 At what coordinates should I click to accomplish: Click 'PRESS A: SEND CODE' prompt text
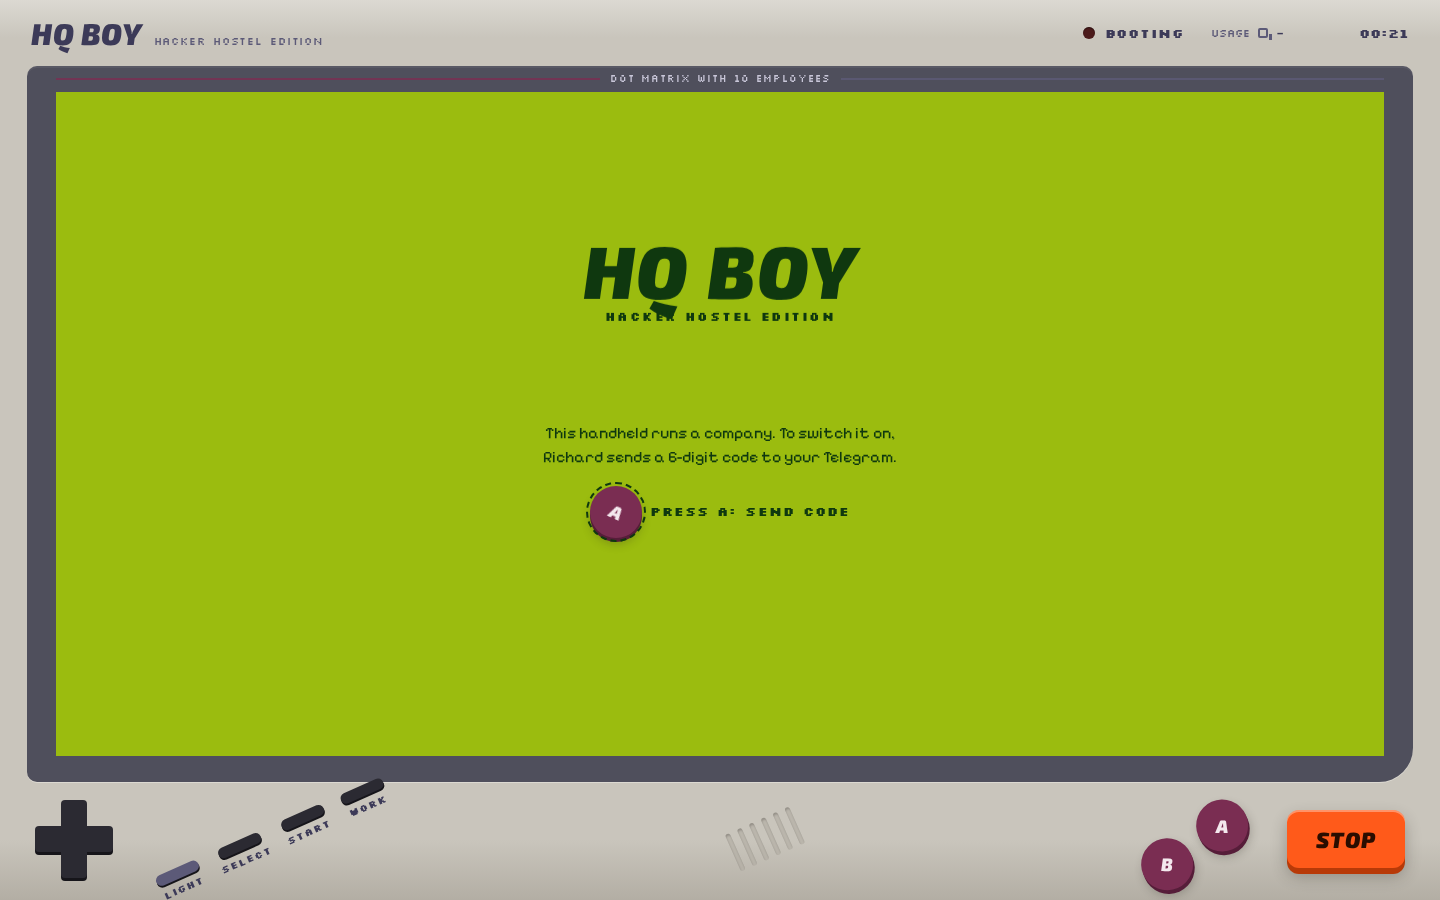750,512
